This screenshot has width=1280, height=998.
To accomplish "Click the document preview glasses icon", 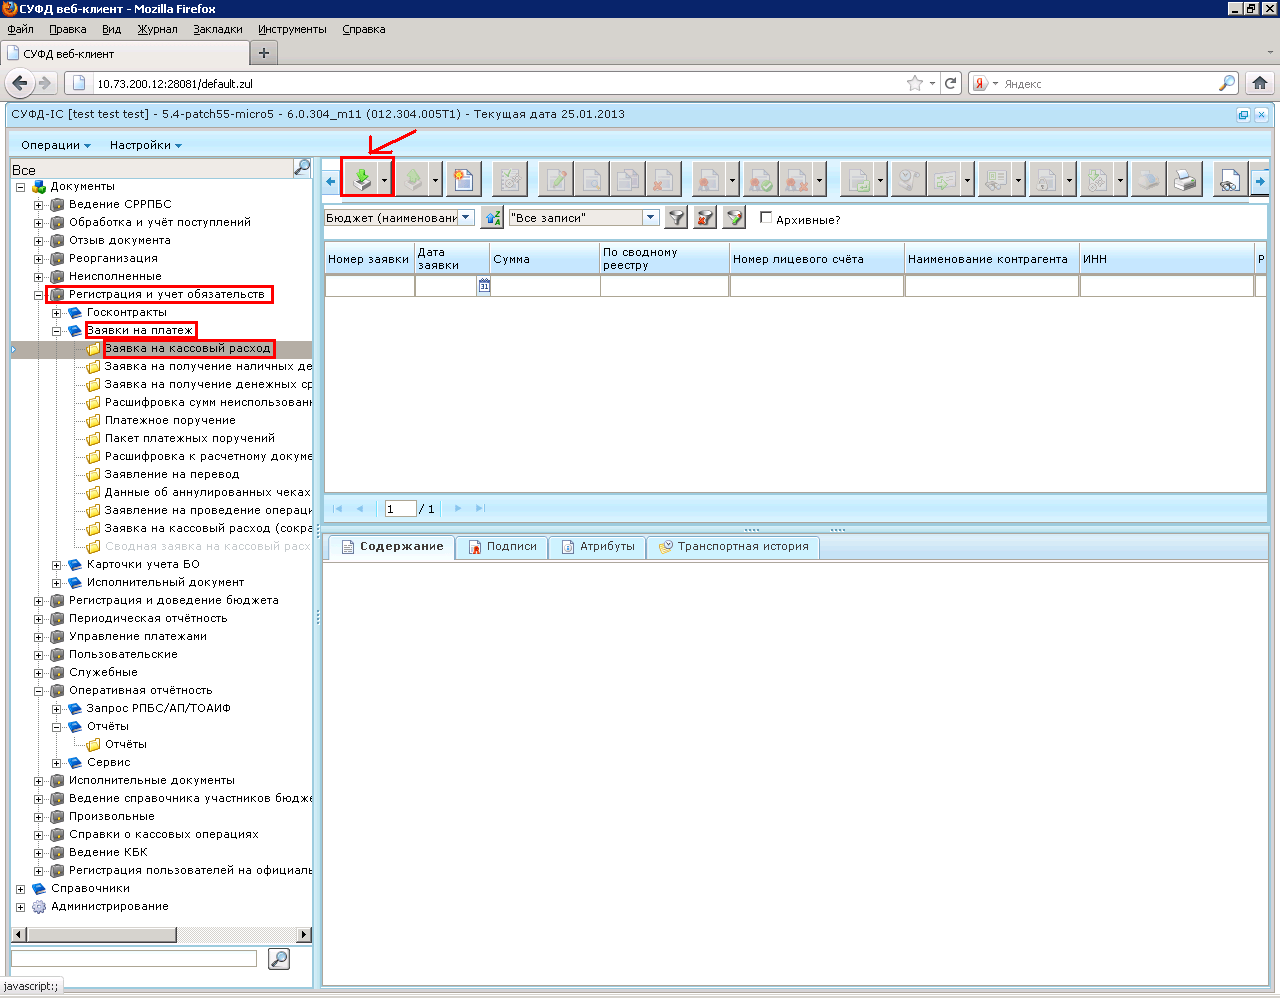I will [1229, 180].
